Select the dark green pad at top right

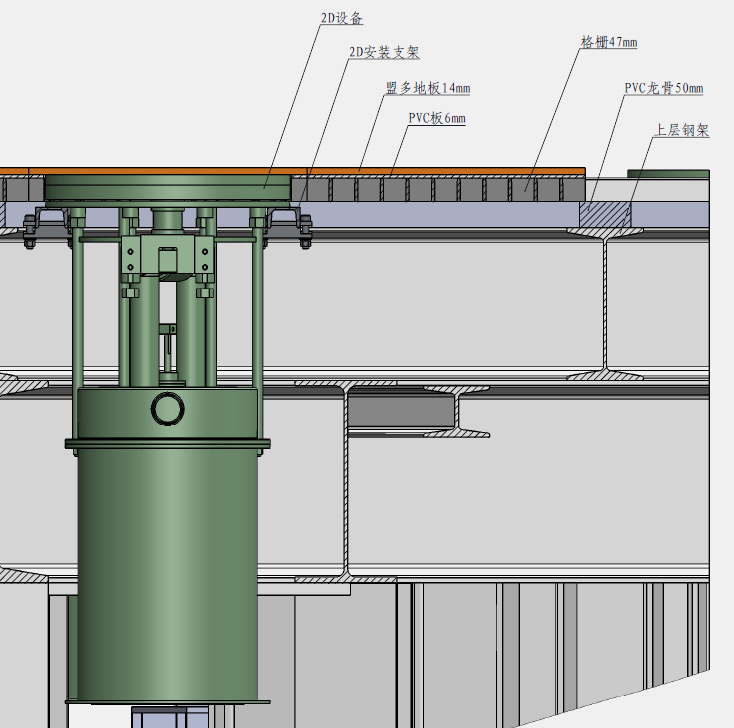coord(667,173)
